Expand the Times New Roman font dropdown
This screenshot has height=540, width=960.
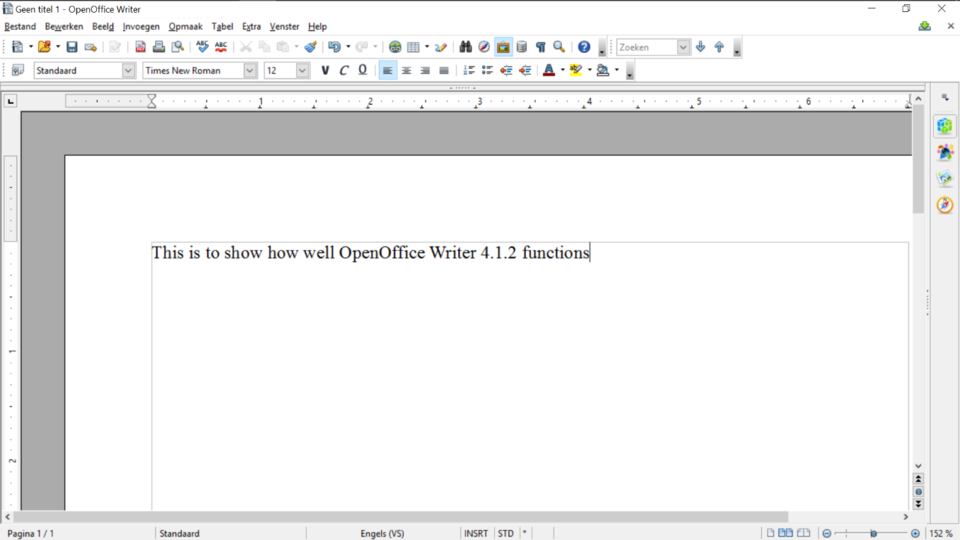pyautogui.click(x=250, y=70)
